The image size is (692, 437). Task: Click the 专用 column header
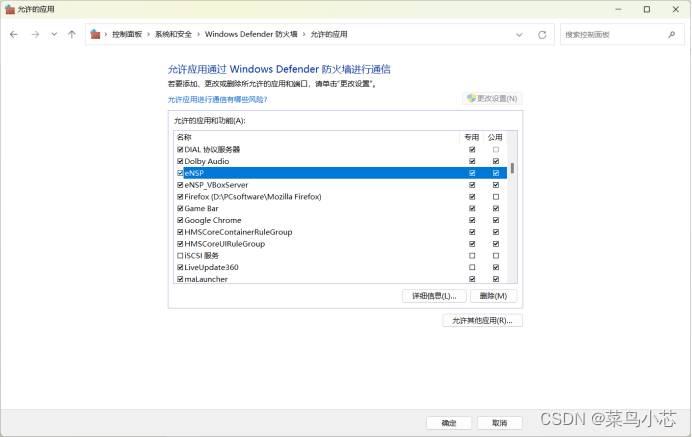click(471, 137)
